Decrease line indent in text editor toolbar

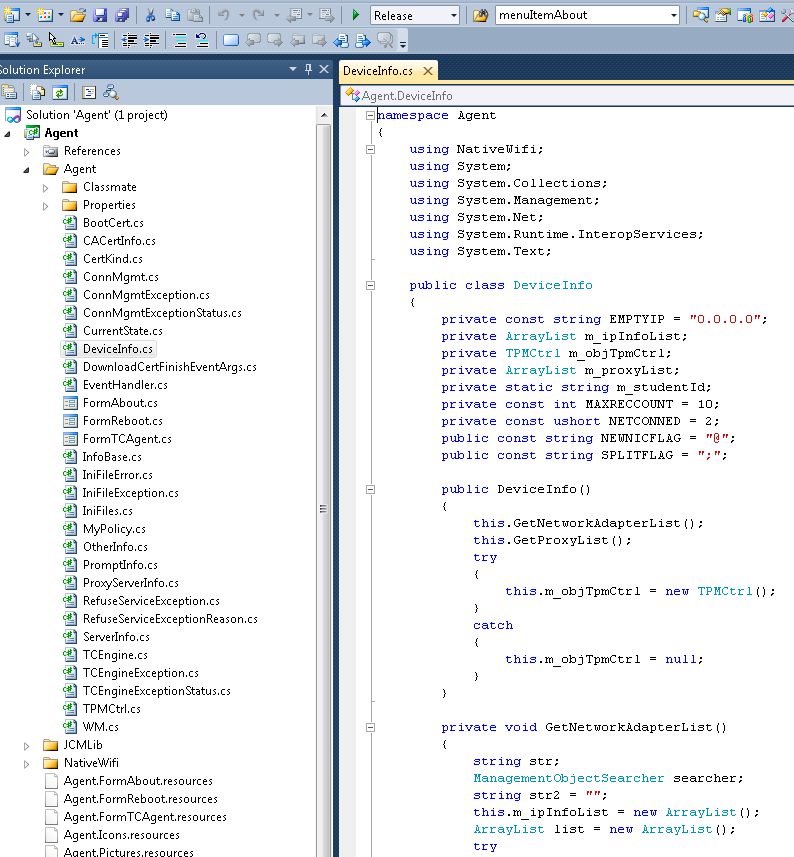129,40
